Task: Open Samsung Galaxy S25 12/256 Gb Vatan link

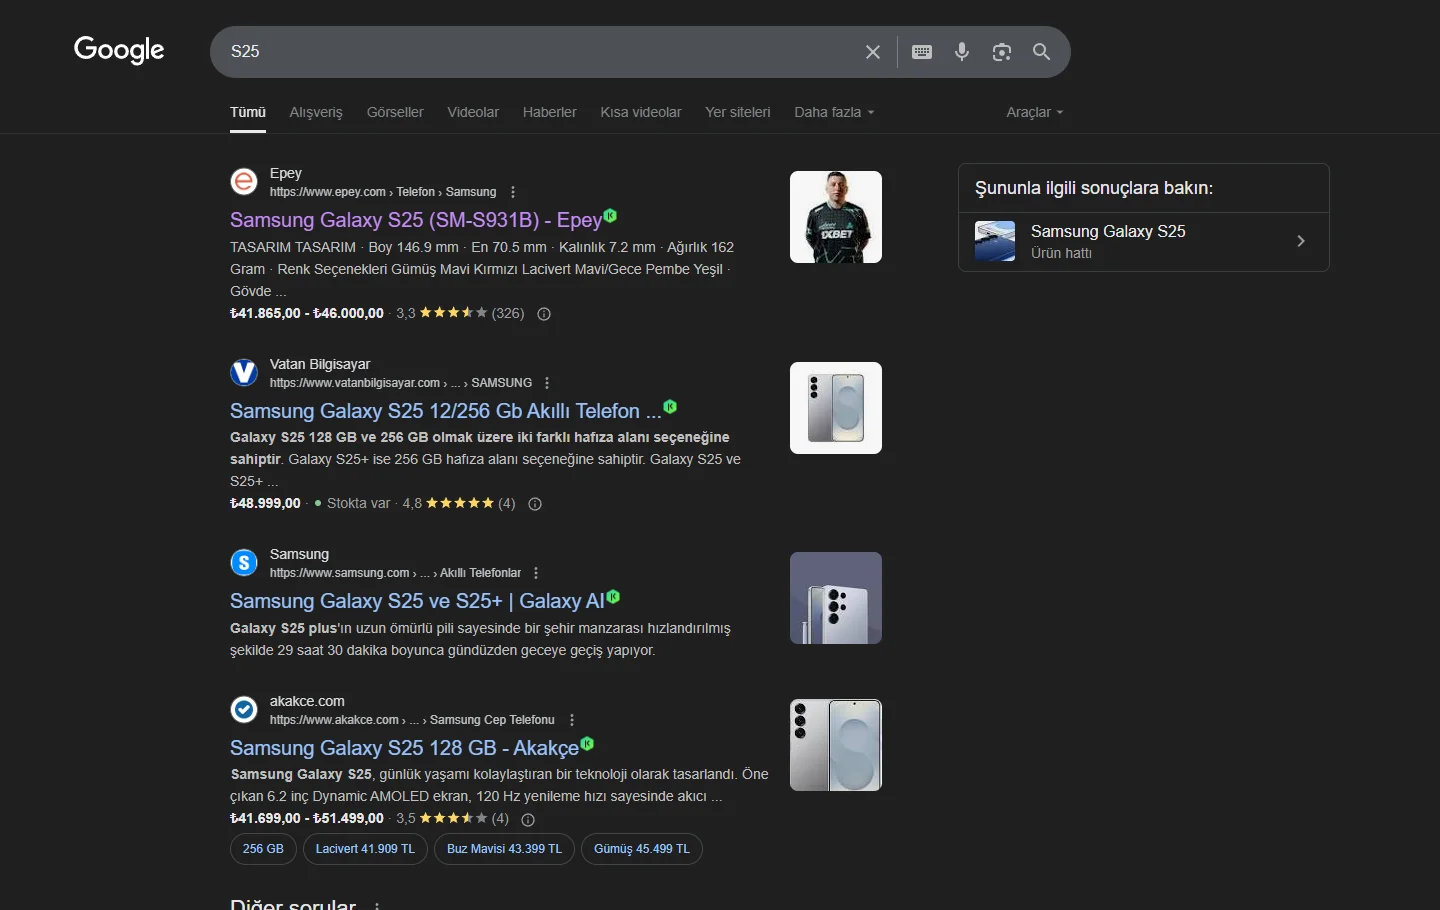Action: (x=446, y=411)
